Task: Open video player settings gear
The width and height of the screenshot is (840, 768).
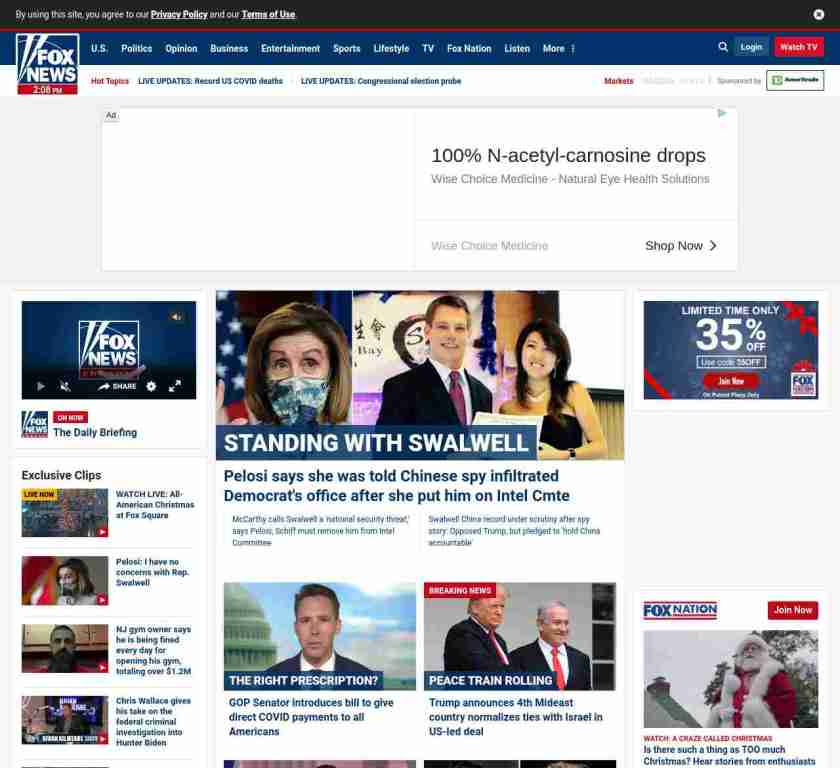Action: (x=151, y=386)
